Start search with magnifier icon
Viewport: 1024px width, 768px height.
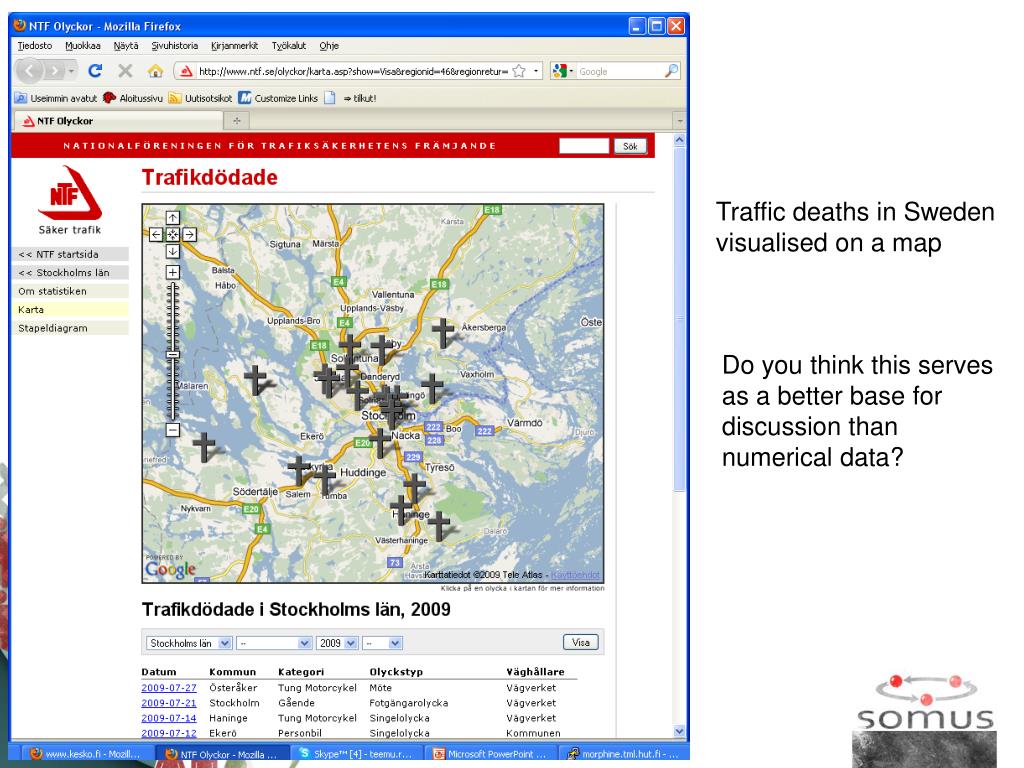[x=671, y=71]
